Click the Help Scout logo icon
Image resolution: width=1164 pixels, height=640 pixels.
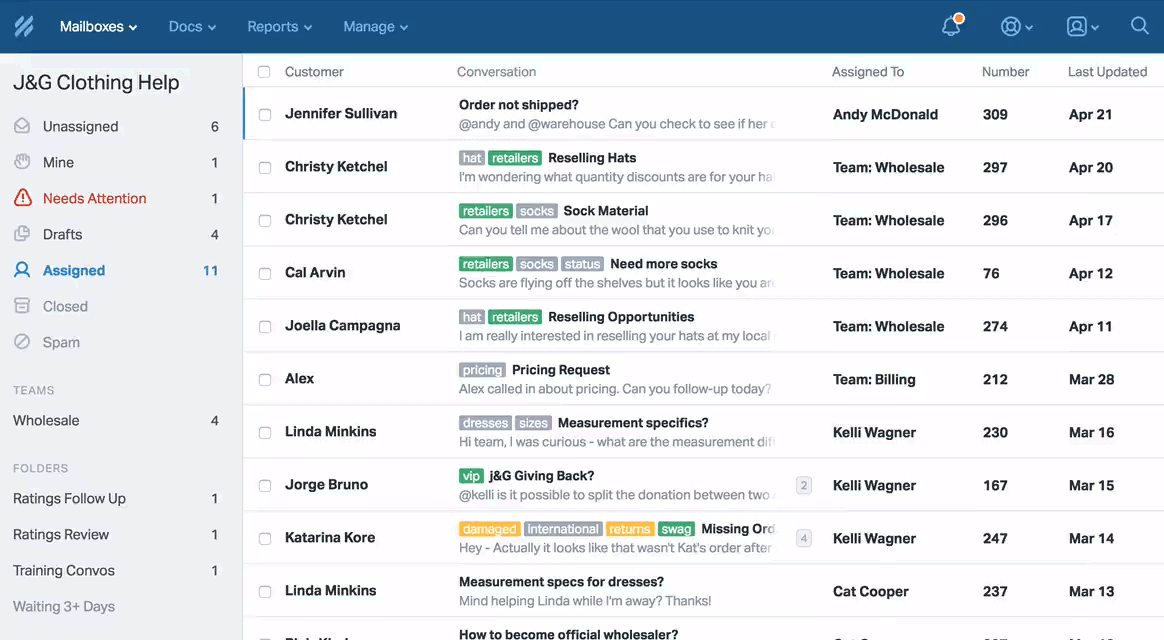click(x=24, y=27)
